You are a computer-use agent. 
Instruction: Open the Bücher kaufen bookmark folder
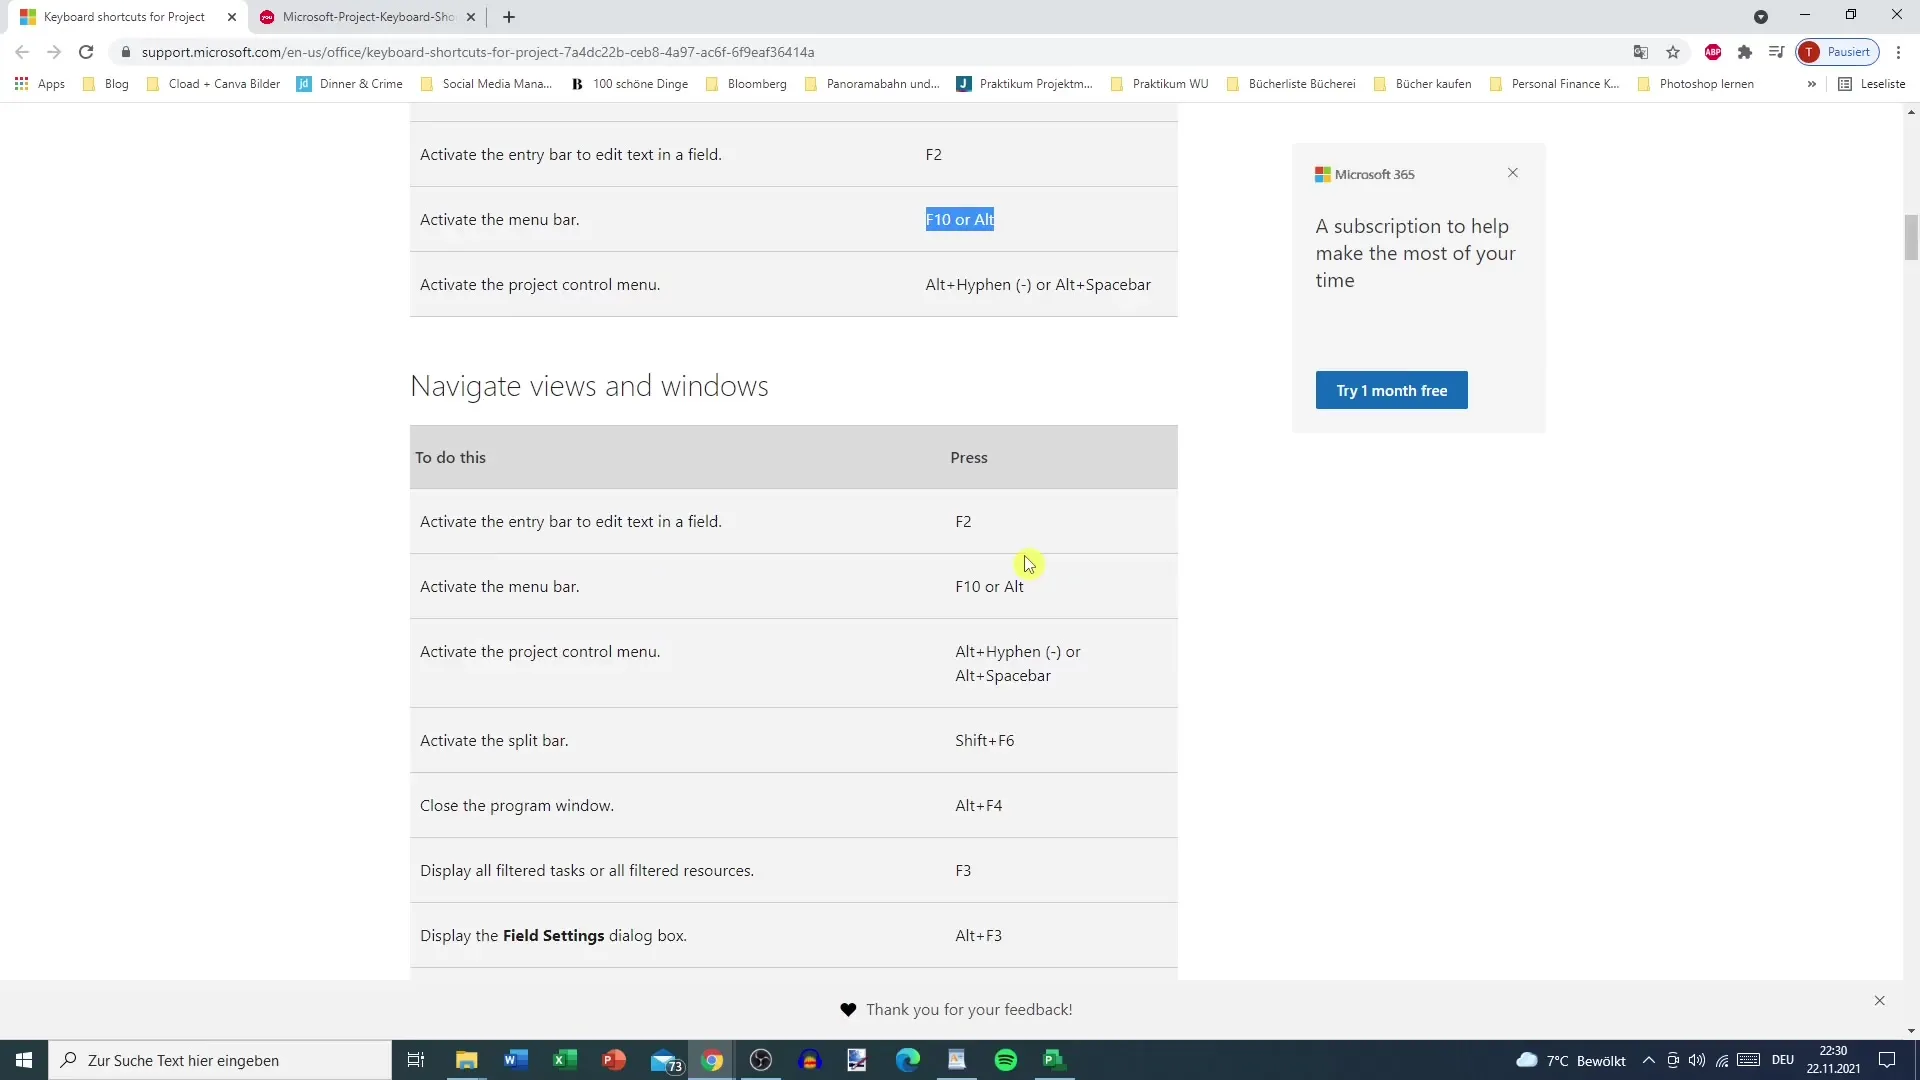pyautogui.click(x=1423, y=84)
